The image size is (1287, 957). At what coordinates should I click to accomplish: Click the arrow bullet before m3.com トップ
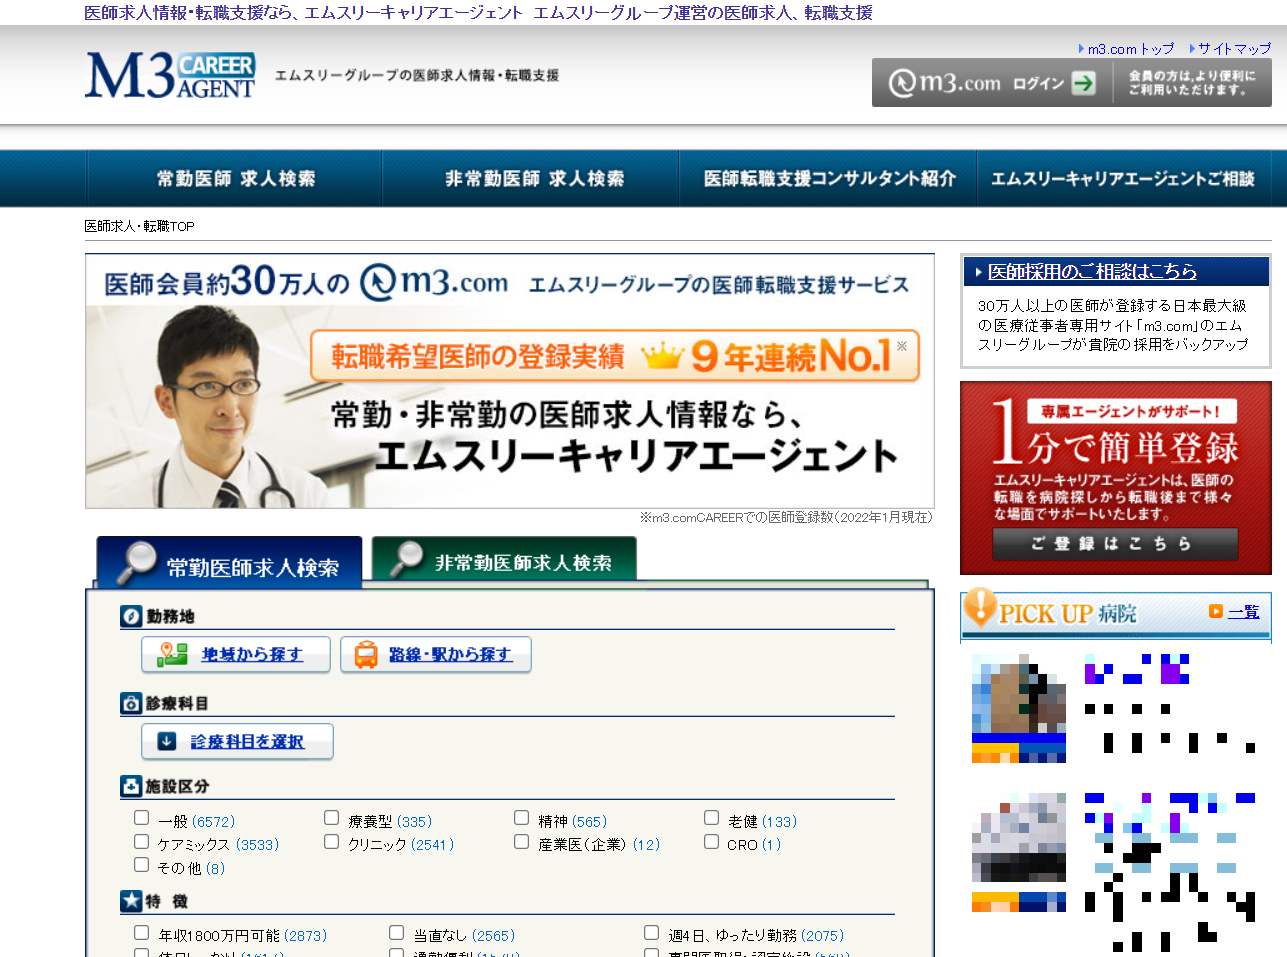tap(1081, 48)
